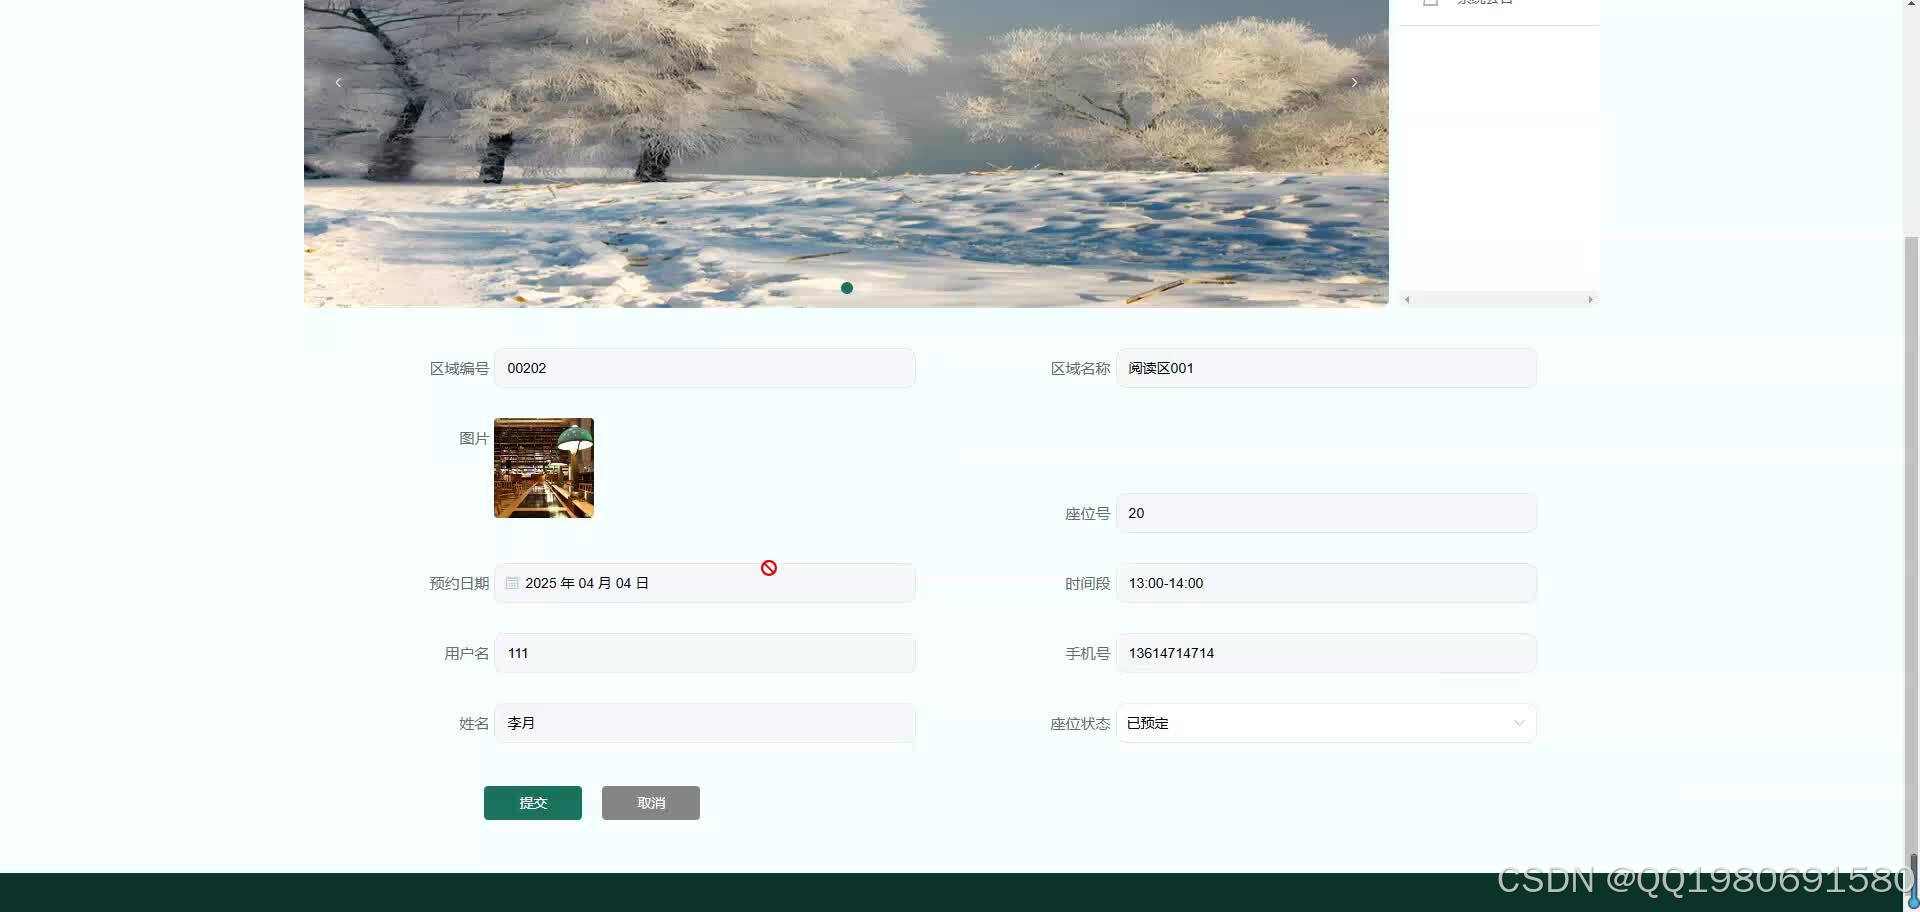The image size is (1920, 912).
Task: Click the carousel next arrow
Action: coord(1355,82)
